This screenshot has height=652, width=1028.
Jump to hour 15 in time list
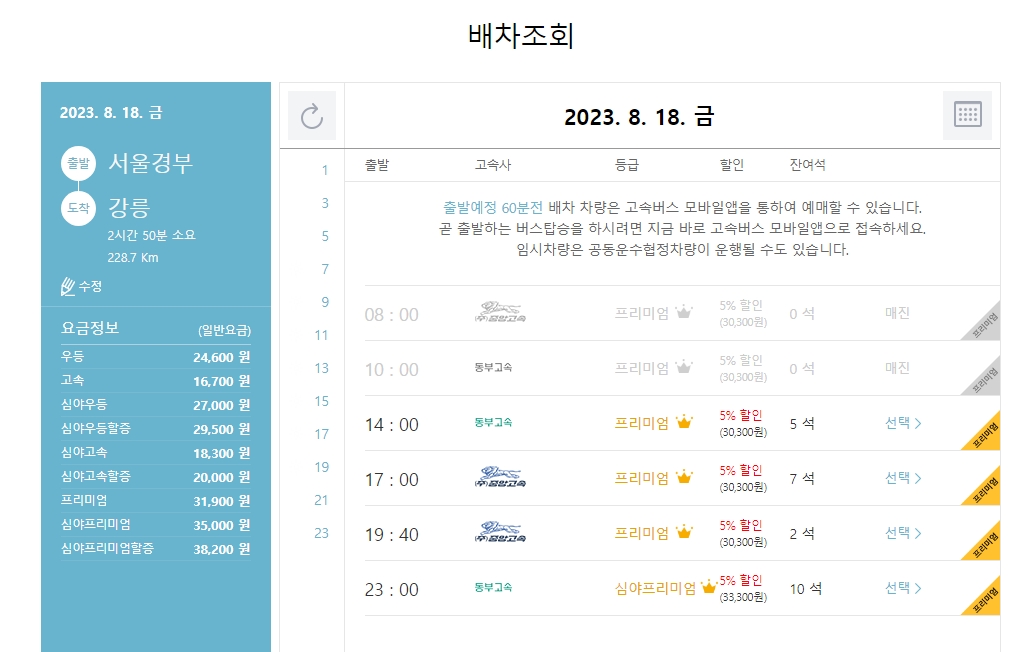pos(321,401)
